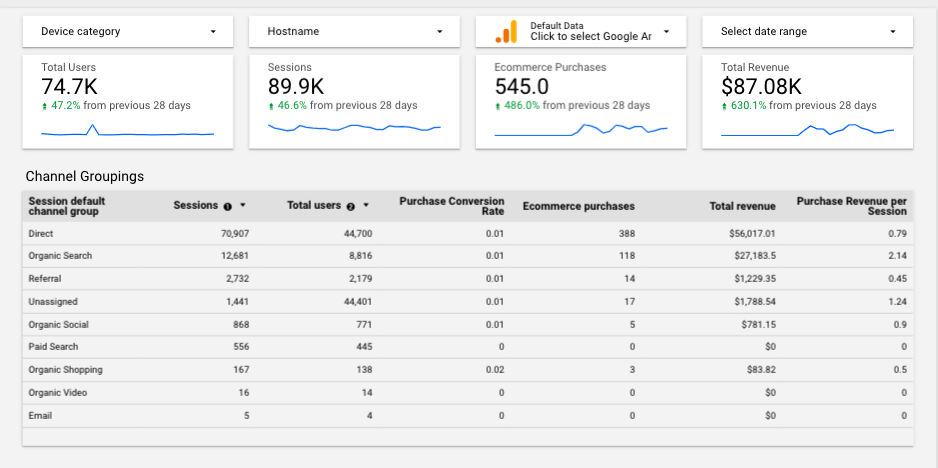The width and height of the screenshot is (938, 468).
Task: Click the Ecommerce Purchases scorecard 545.0
Action: (521, 87)
